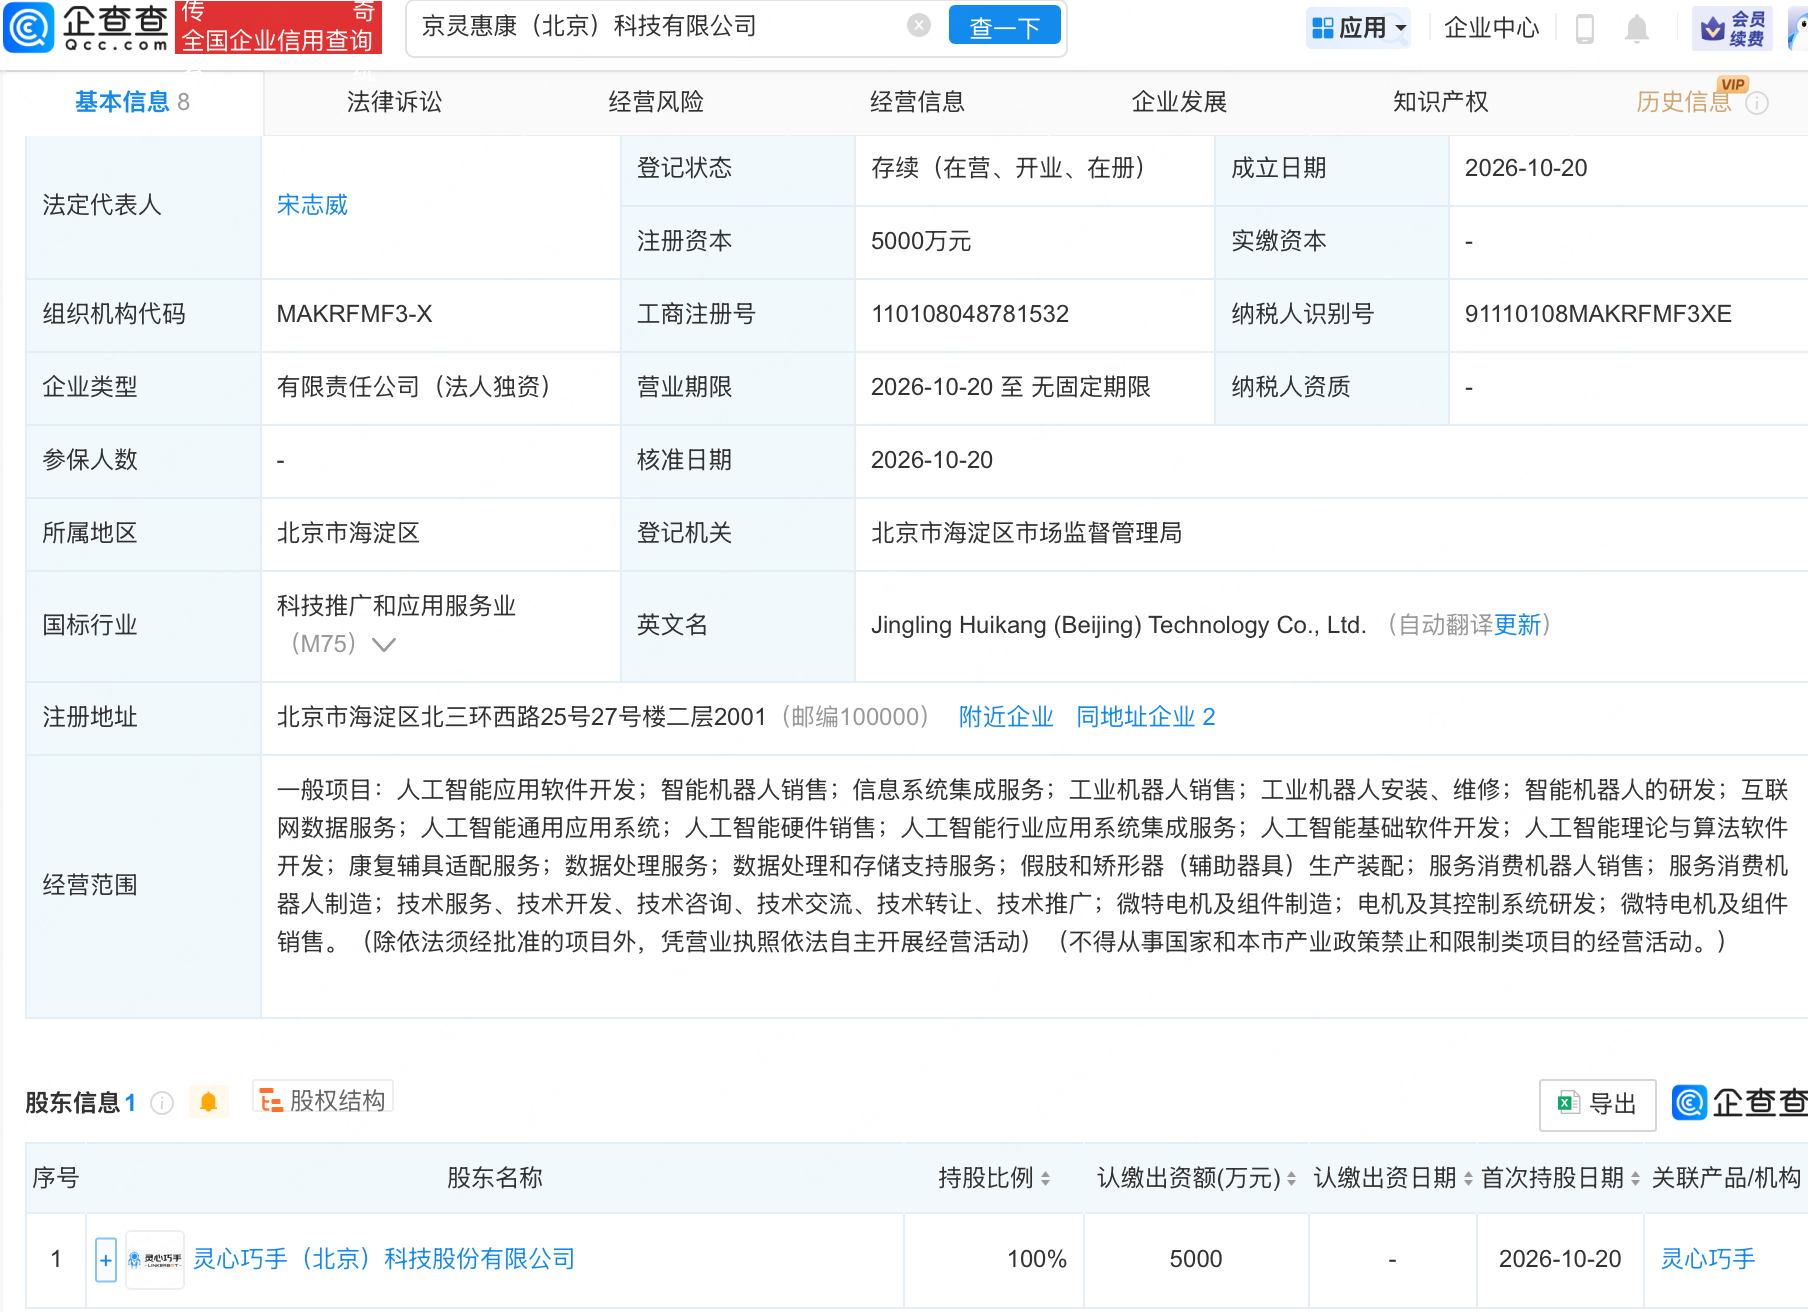Switch to the 基本信息 tab
Viewport: 1808px width, 1312px height.
click(132, 102)
